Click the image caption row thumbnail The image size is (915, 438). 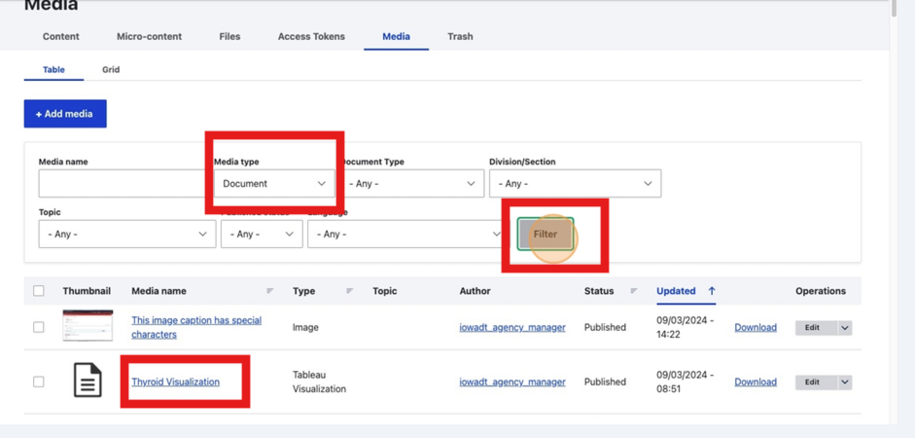coord(88,326)
